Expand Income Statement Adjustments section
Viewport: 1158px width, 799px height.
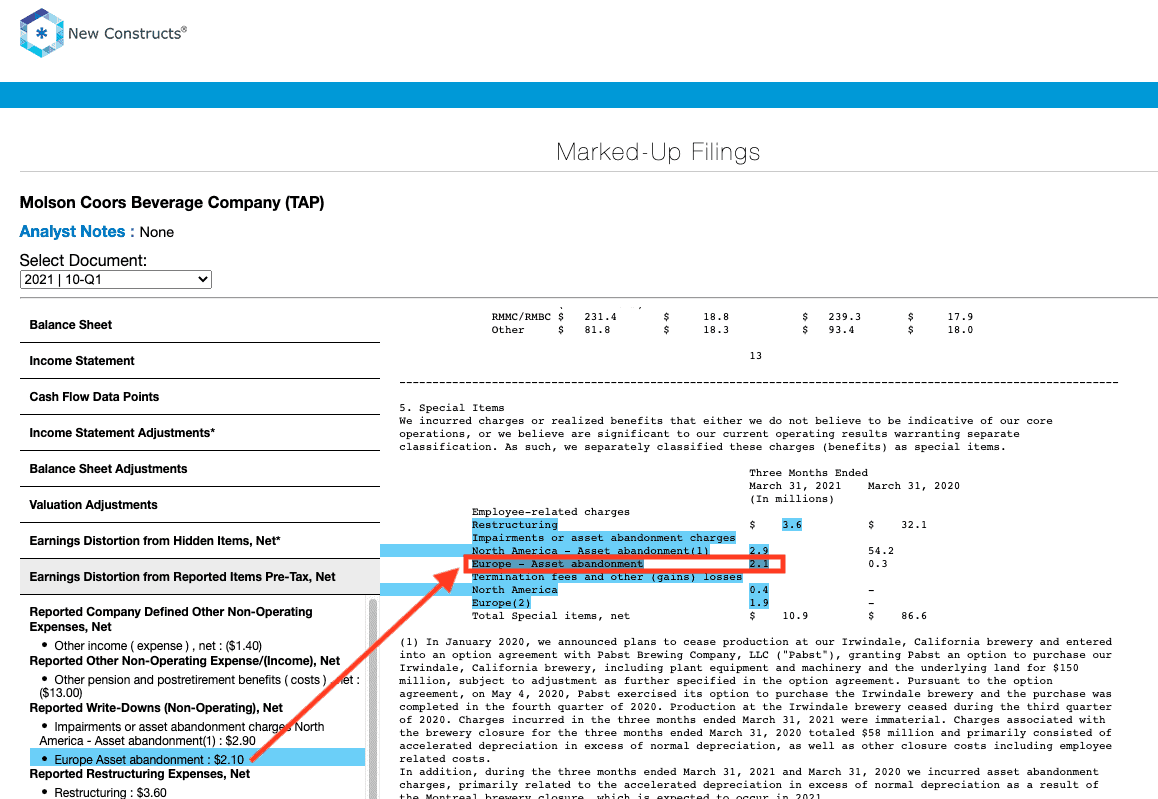199,433
